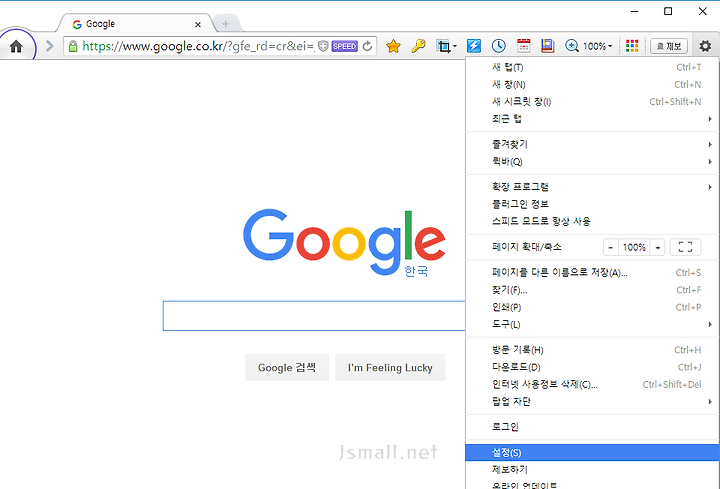Click the magnifier zoom icon
The width and height of the screenshot is (720, 489).
click(572, 46)
